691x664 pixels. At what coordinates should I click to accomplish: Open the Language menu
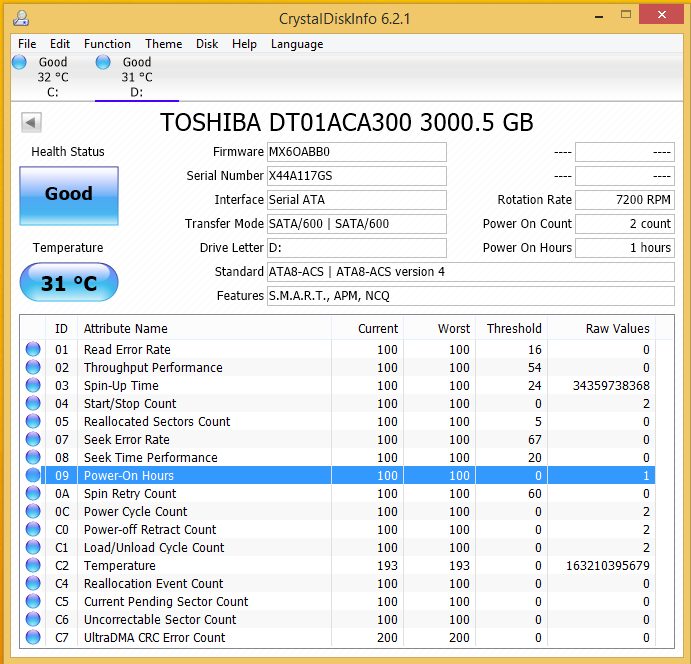[297, 44]
